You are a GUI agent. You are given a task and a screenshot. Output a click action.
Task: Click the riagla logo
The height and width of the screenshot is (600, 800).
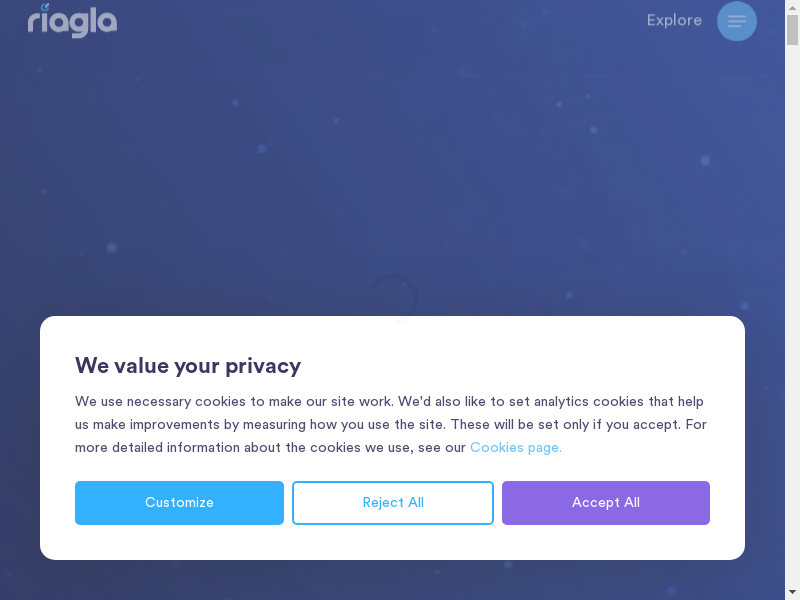pyautogui.click(x=72, y=20)
